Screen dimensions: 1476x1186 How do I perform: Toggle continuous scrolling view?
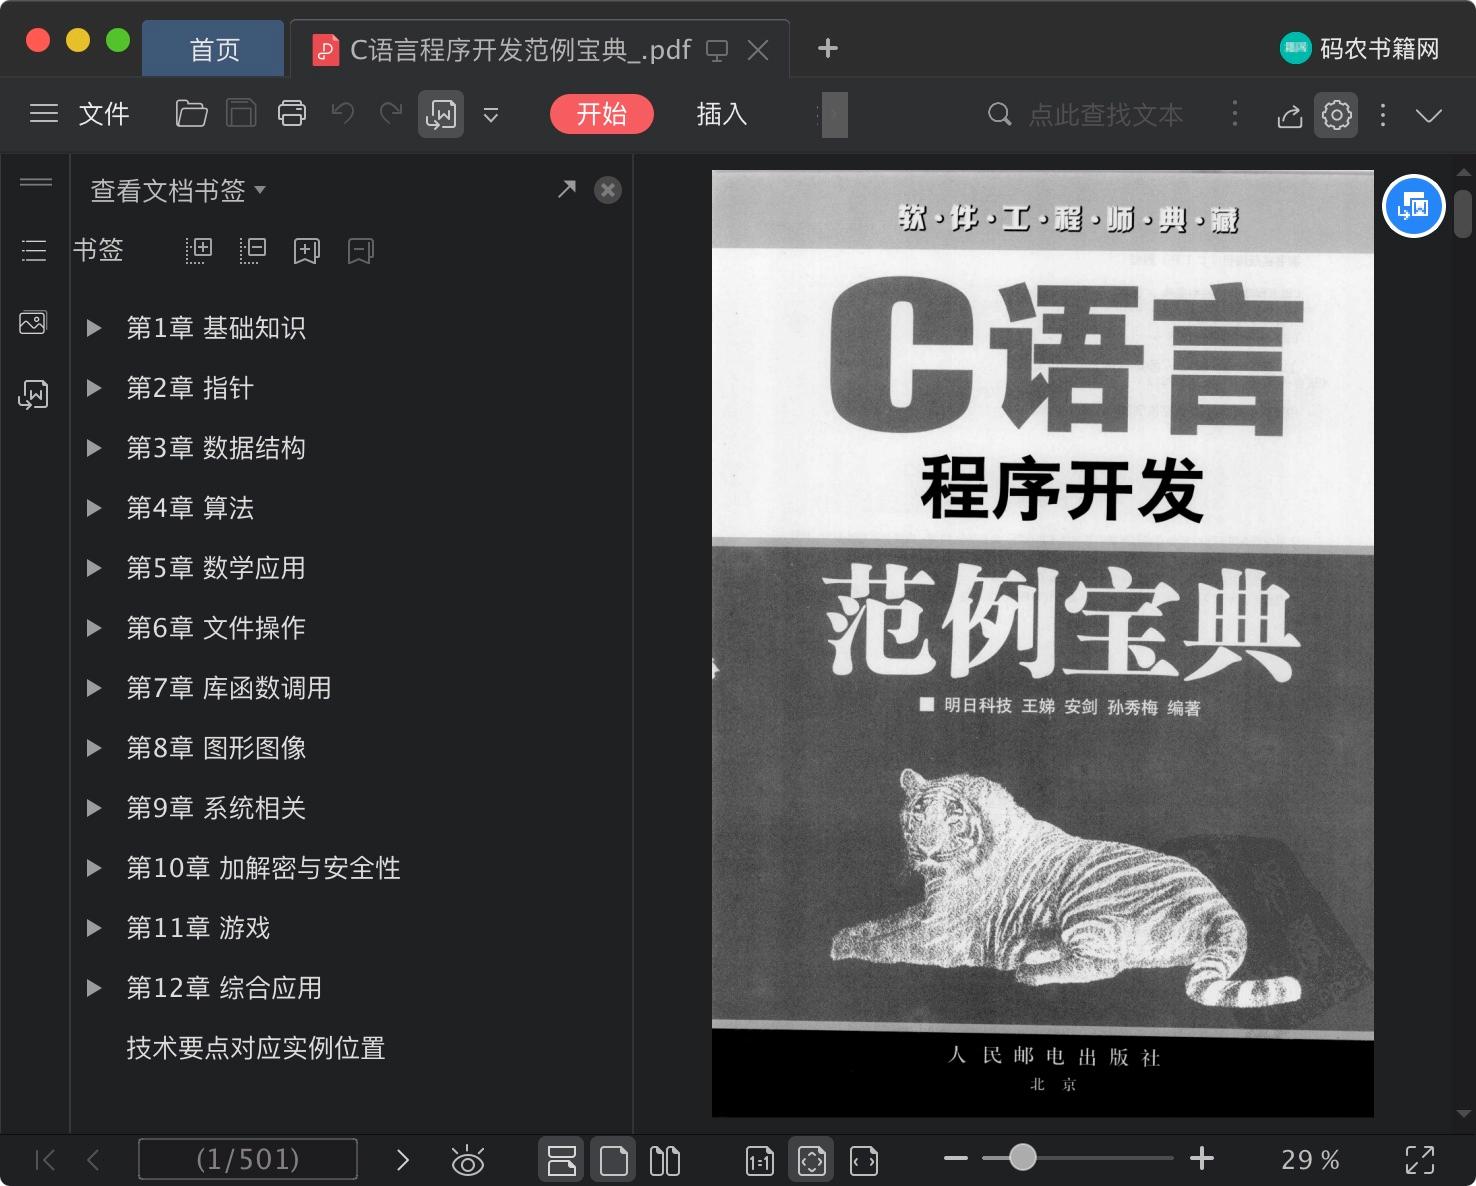coord(562,1160)
